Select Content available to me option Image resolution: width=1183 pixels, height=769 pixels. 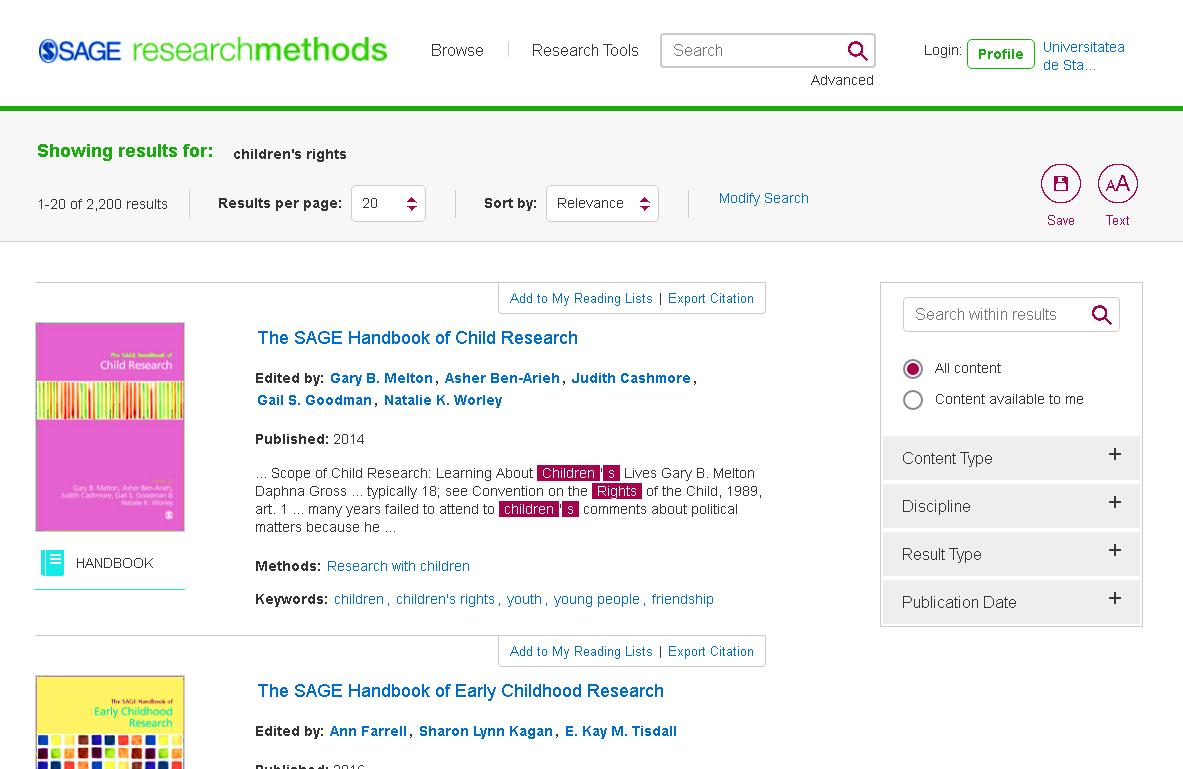[913, 399]
